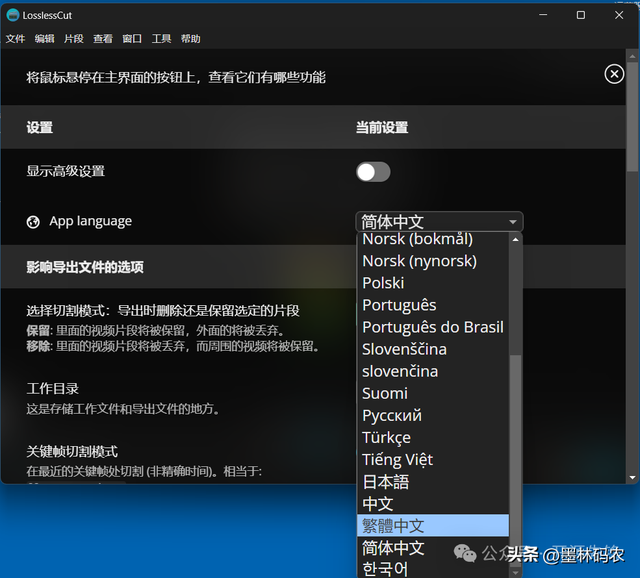Close the settings panel with the X icon

coord(614,74)
